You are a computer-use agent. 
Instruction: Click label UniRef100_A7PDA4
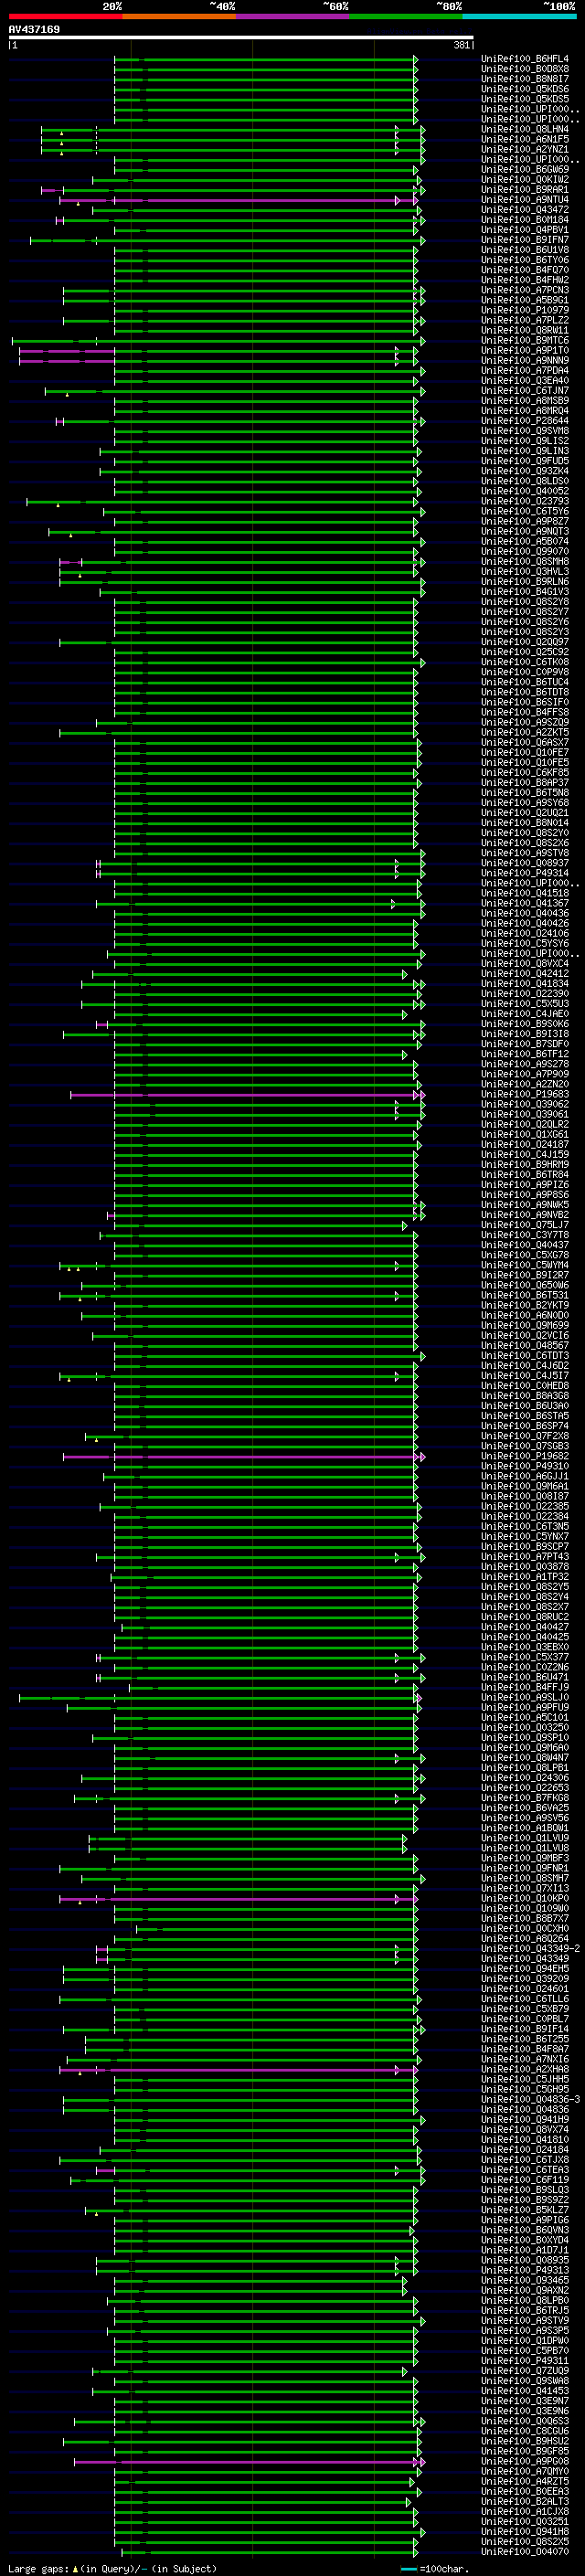tap(525, 371)
